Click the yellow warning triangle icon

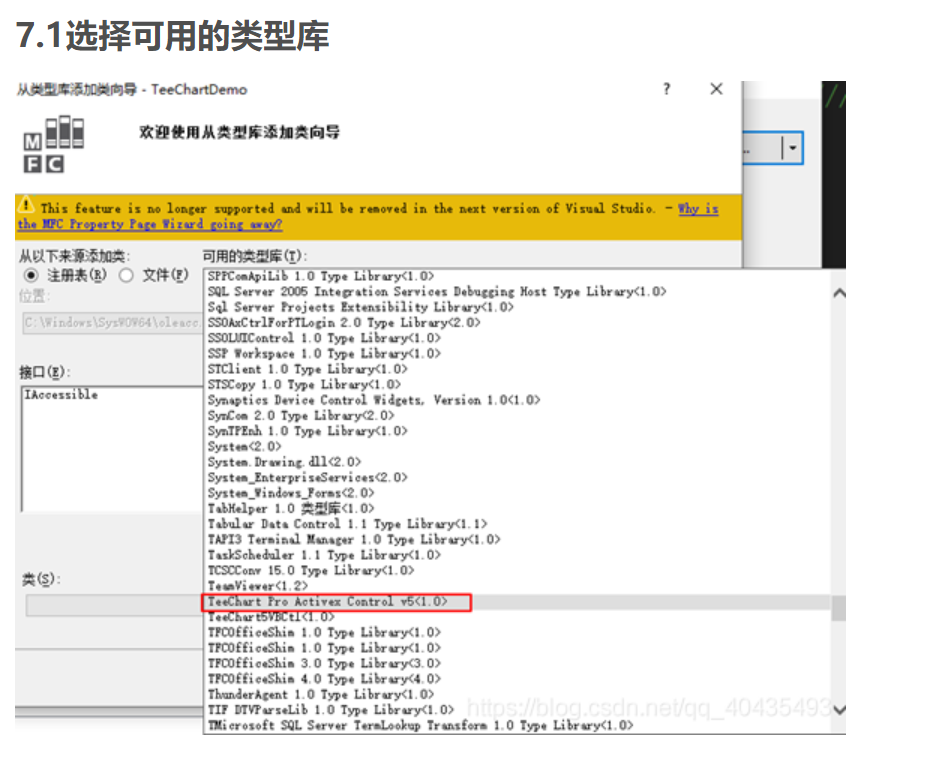pyautogui.click(x=26, y=205)
